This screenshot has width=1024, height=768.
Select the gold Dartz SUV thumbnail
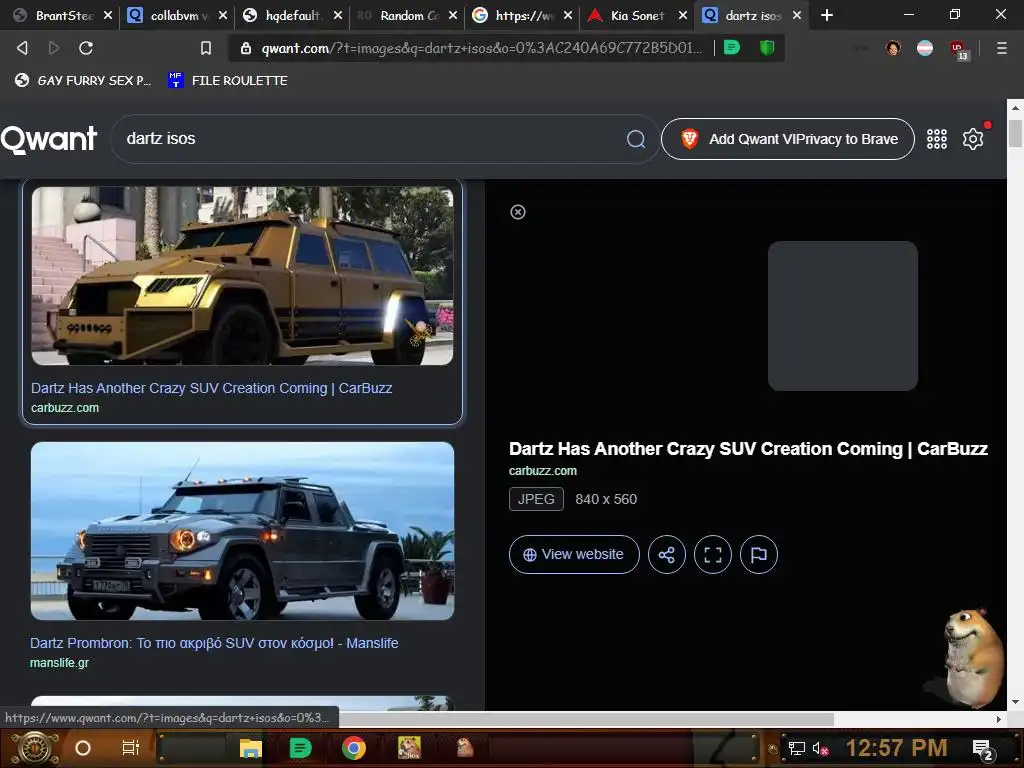click(x=242, y=276)
